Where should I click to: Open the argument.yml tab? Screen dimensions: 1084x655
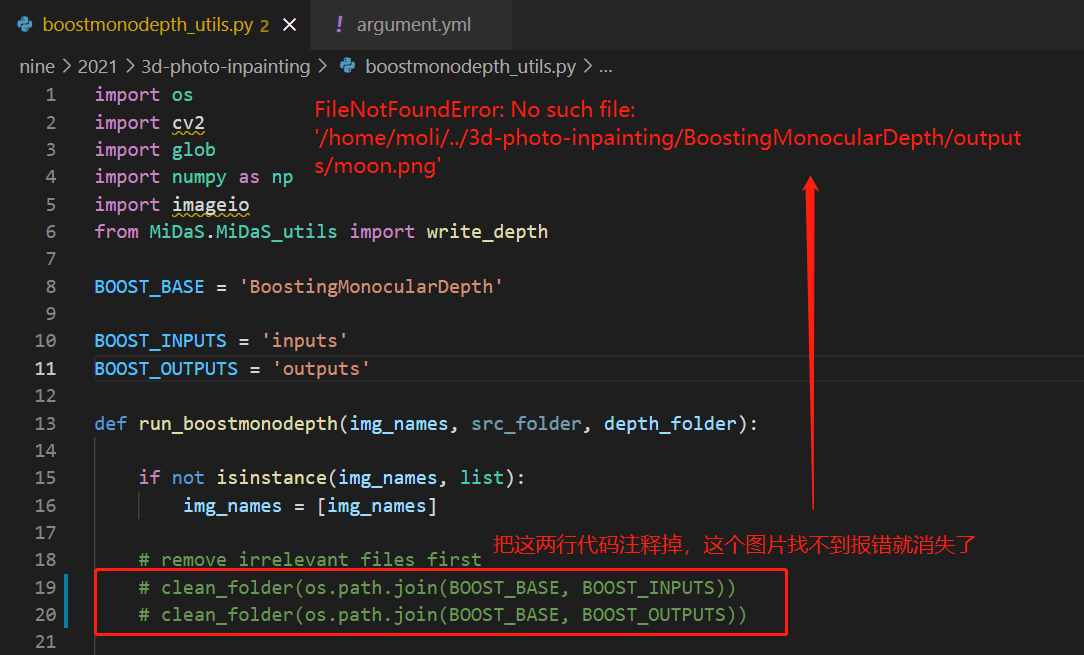point(413,25)
